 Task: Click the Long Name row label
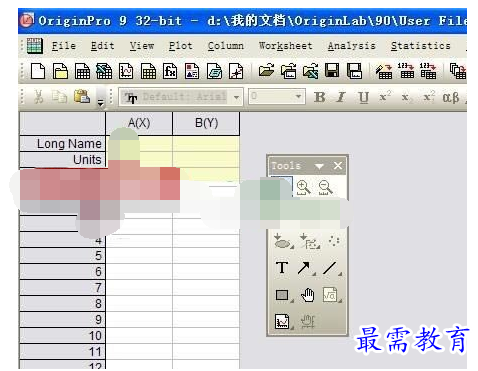[x=62, y=144]
